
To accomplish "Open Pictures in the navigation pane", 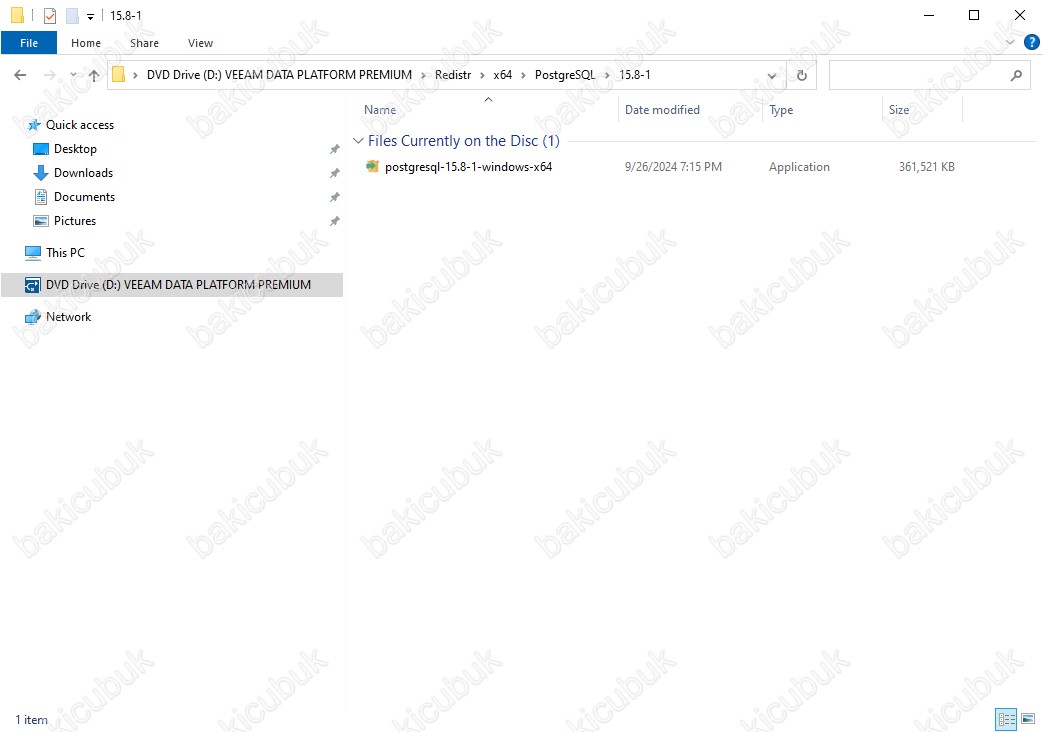I will [75, 220].
